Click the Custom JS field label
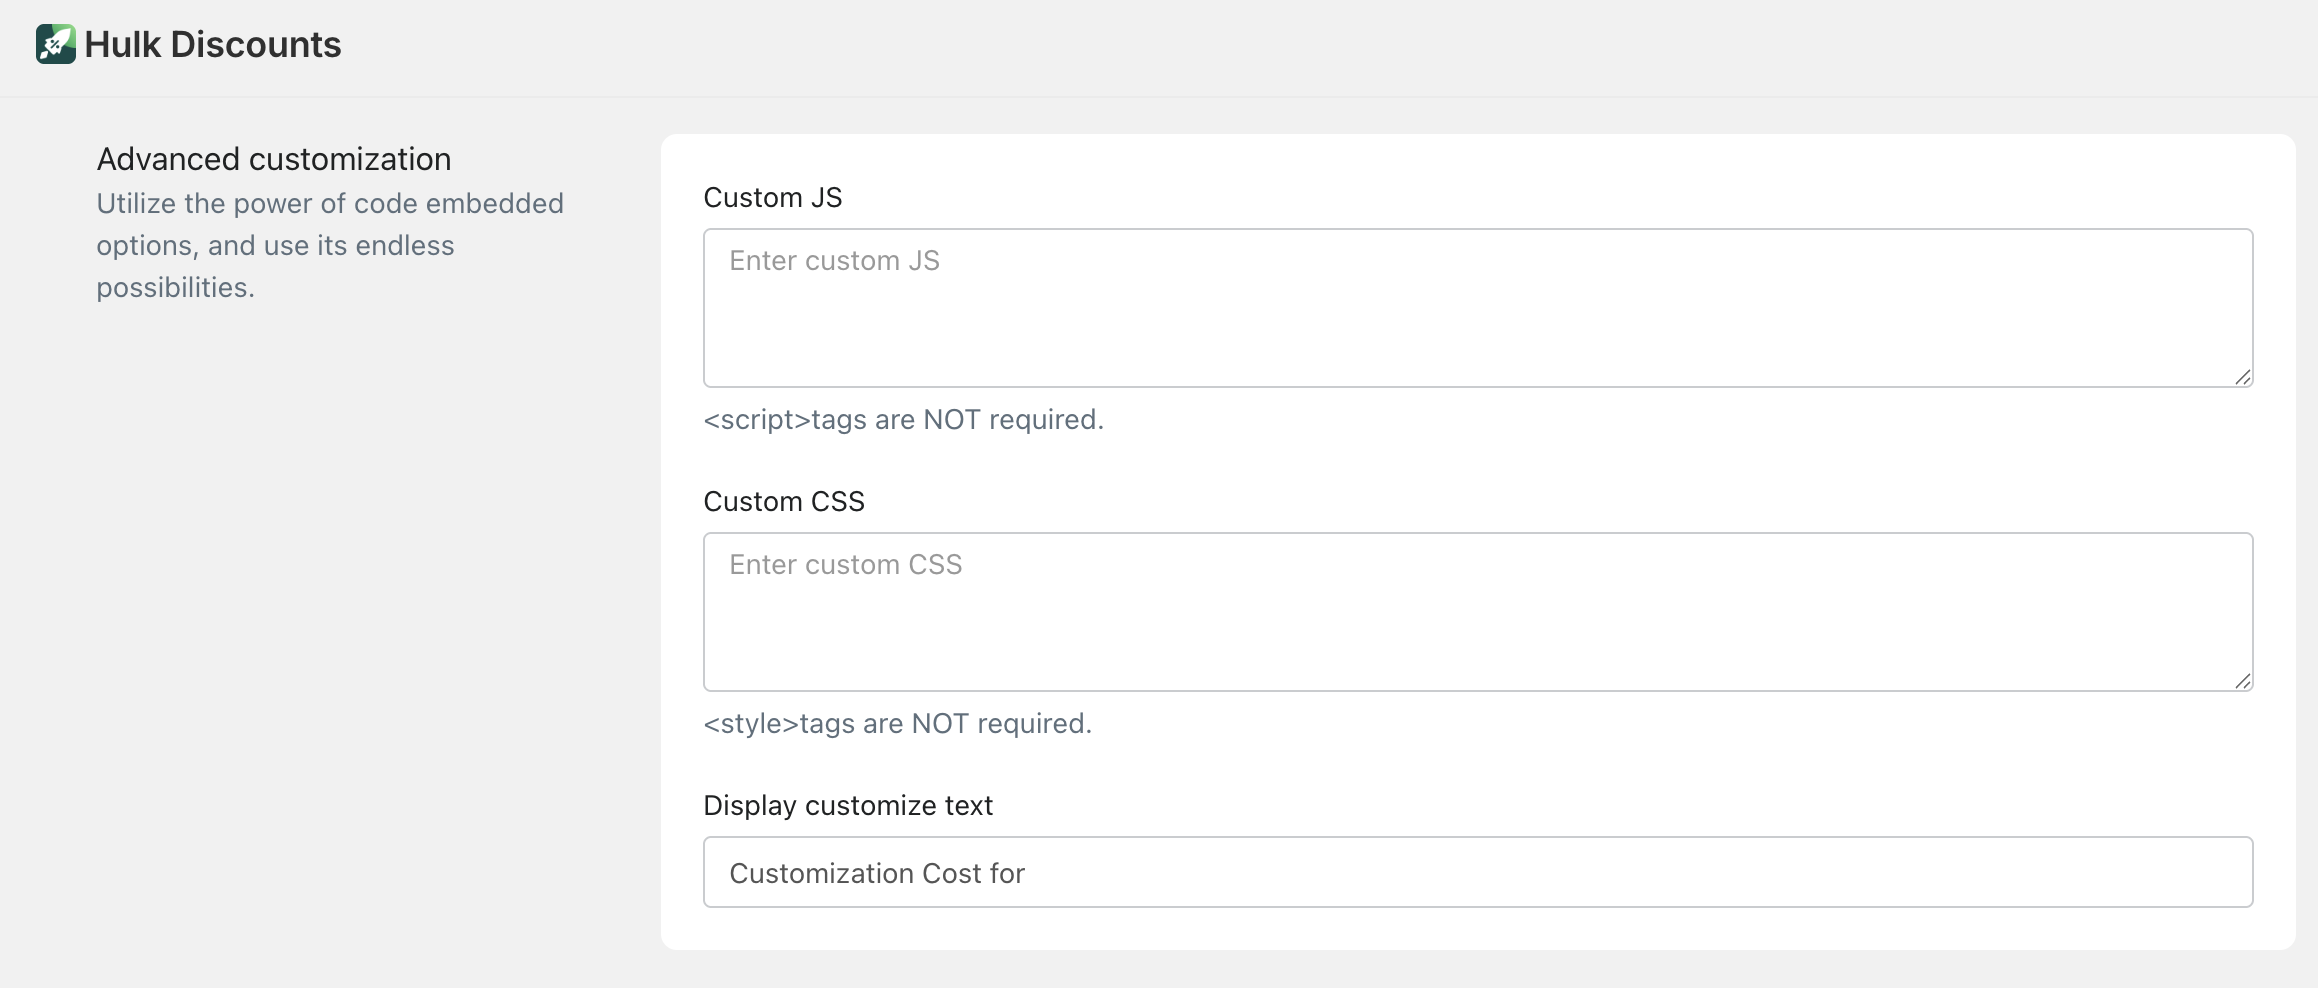The image size is (2318, 988). pyautogui.click(x=772, y=198)
